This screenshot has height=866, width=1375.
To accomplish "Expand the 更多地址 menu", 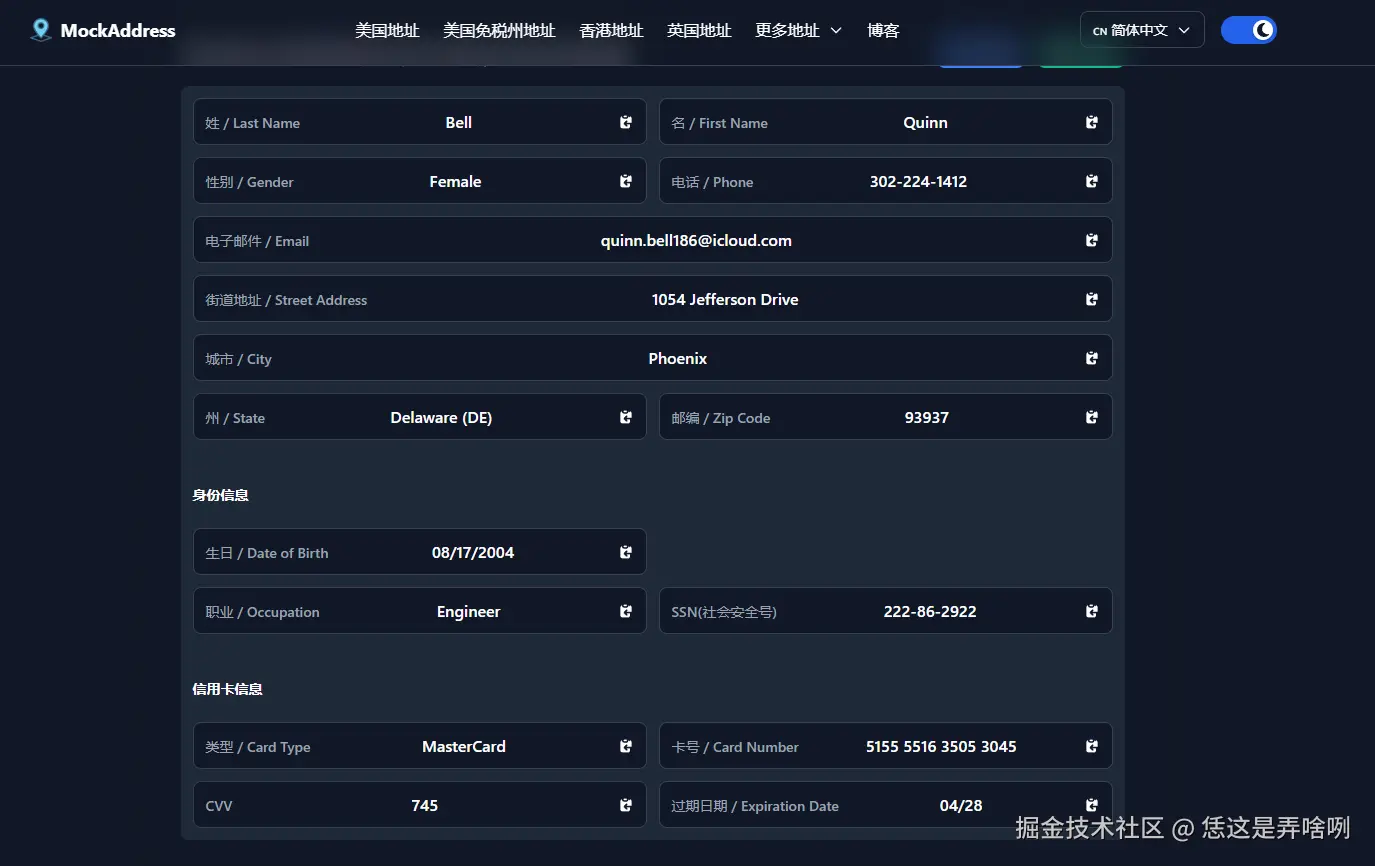I will tap(798, 30).
